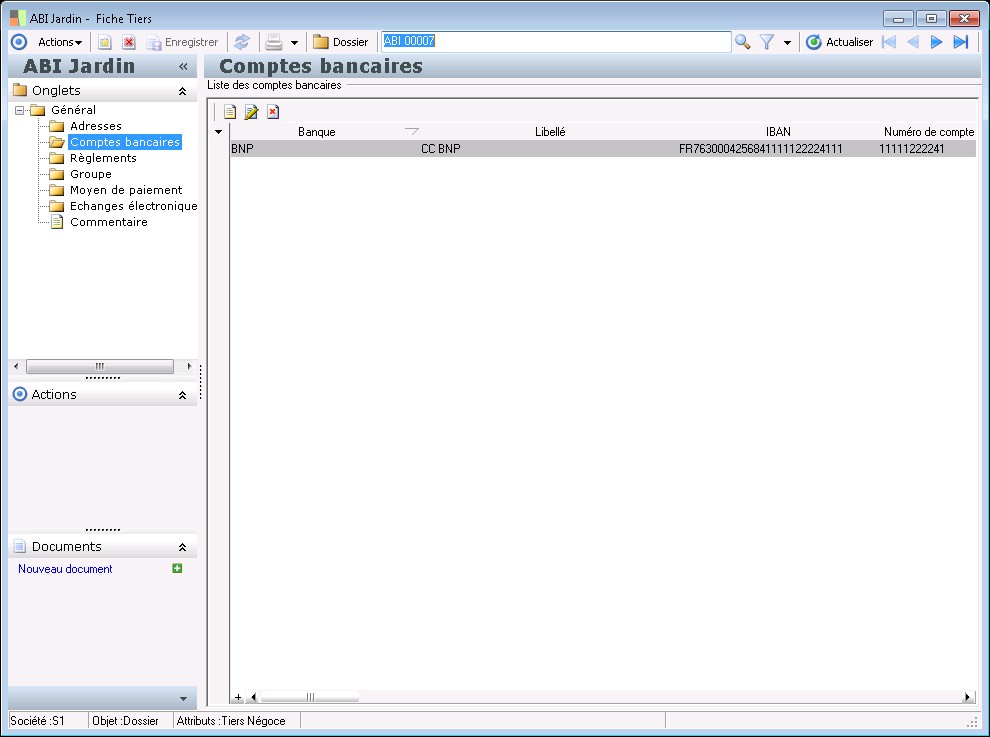
Task: Click the grid plus button at bottom
Action: point(237,697)
